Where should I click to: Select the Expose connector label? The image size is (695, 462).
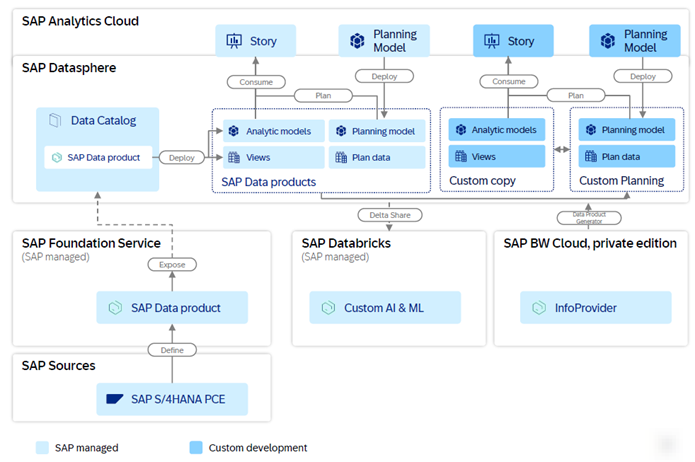click(x=172, y=265)
